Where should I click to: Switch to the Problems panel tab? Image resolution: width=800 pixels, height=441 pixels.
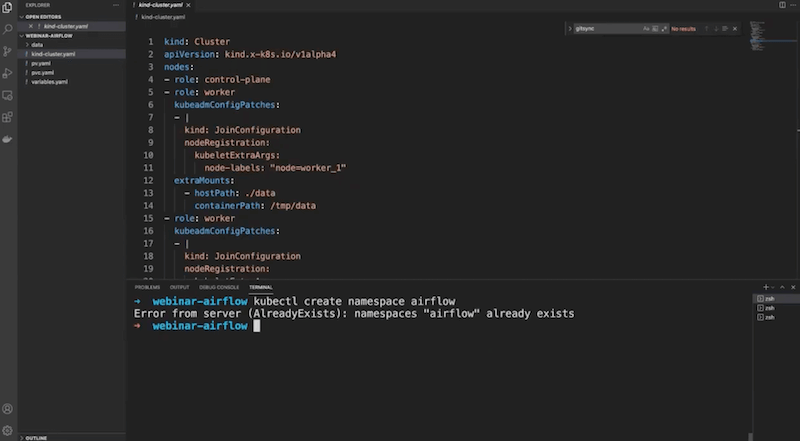[147, 287]
